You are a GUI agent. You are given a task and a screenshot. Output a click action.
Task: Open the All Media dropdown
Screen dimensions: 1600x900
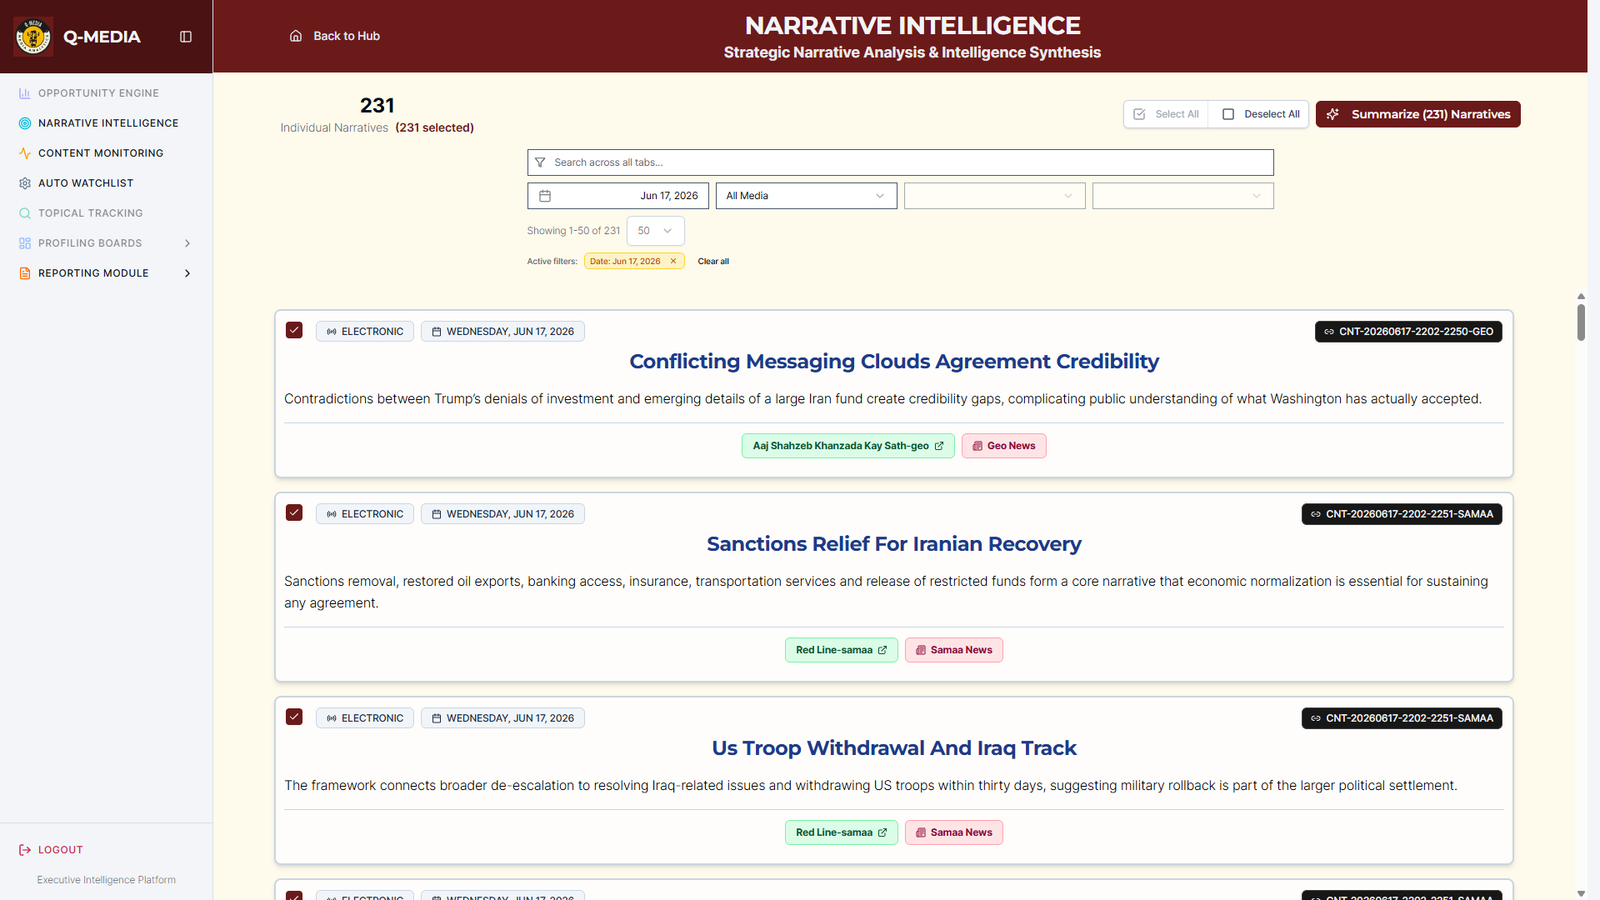pyautogui.click(x=806, y=196)
